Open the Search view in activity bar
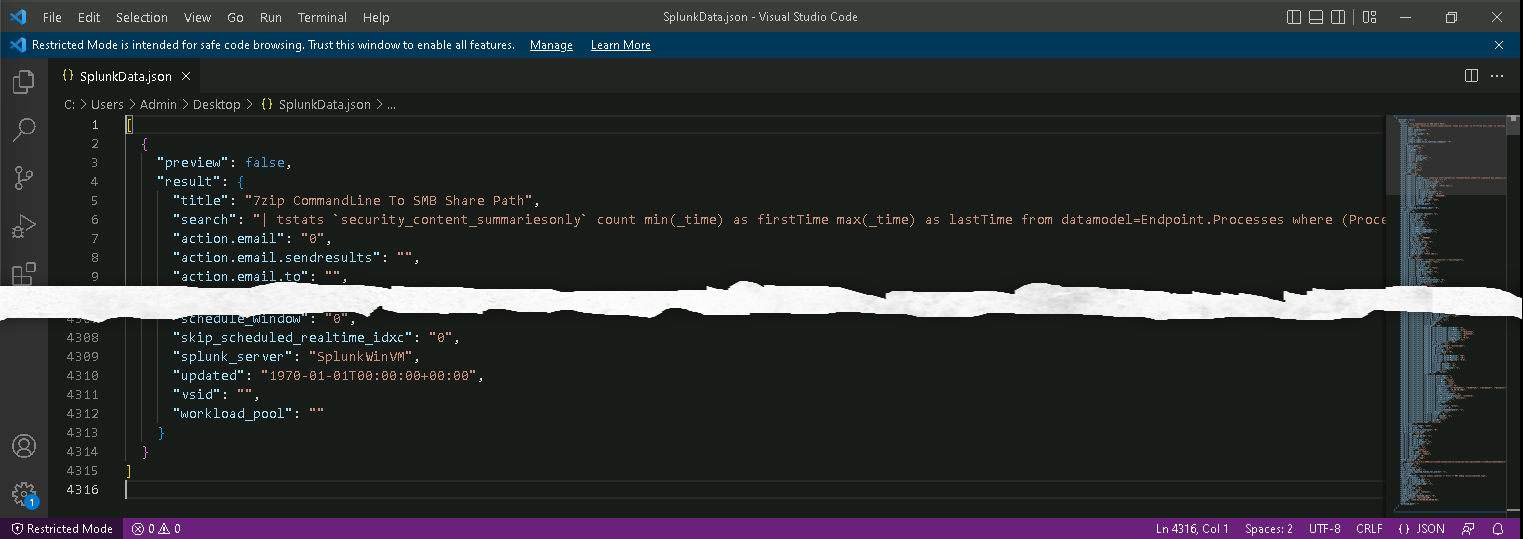Image resolution: width=1523 pixels, height=539 pixels. [24, 130]
